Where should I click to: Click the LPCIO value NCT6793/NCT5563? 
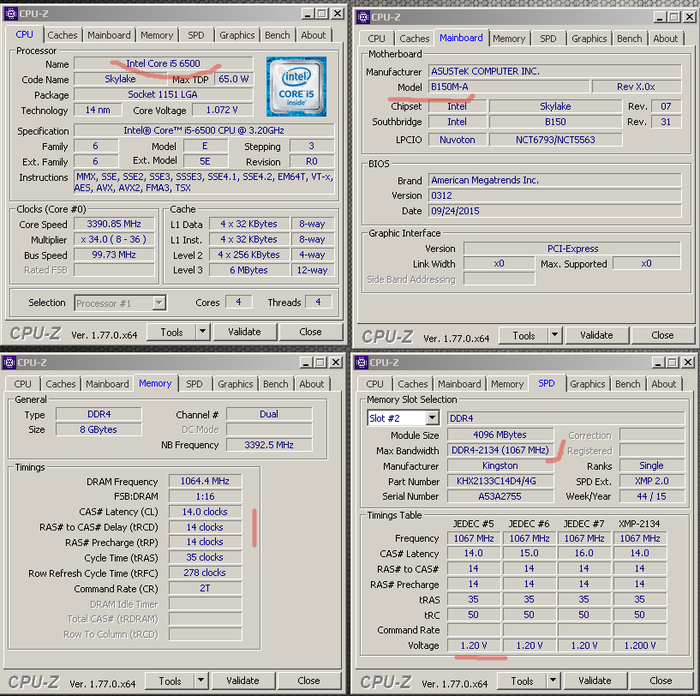[x=555, y=140]
